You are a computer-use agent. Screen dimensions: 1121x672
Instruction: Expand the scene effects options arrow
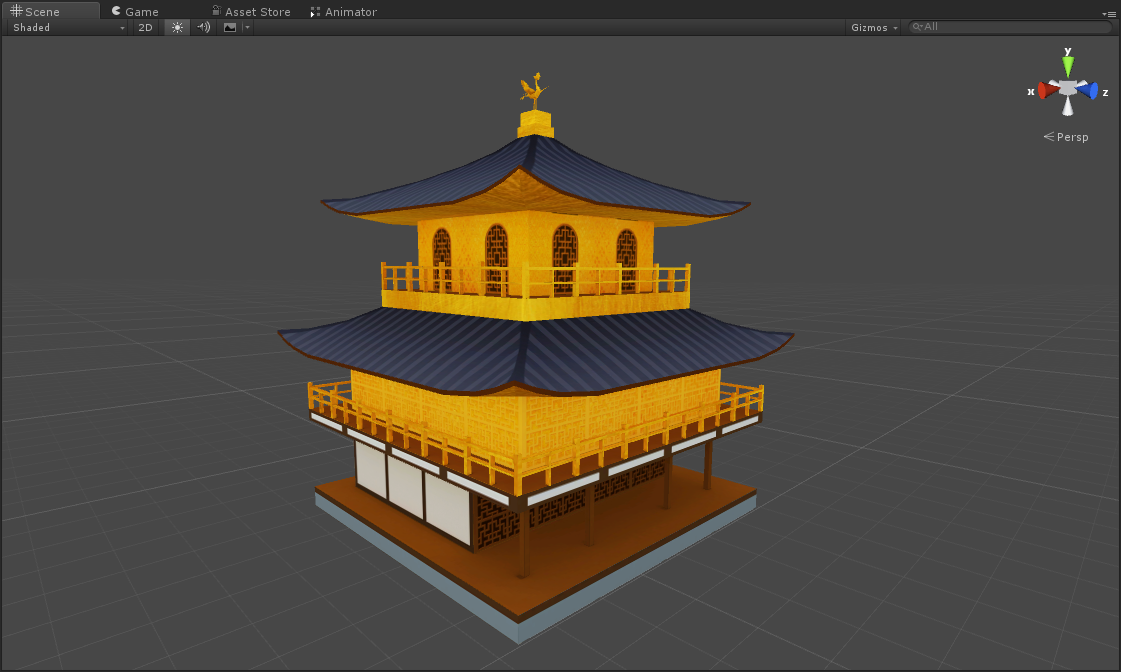[x=247, y=27]
